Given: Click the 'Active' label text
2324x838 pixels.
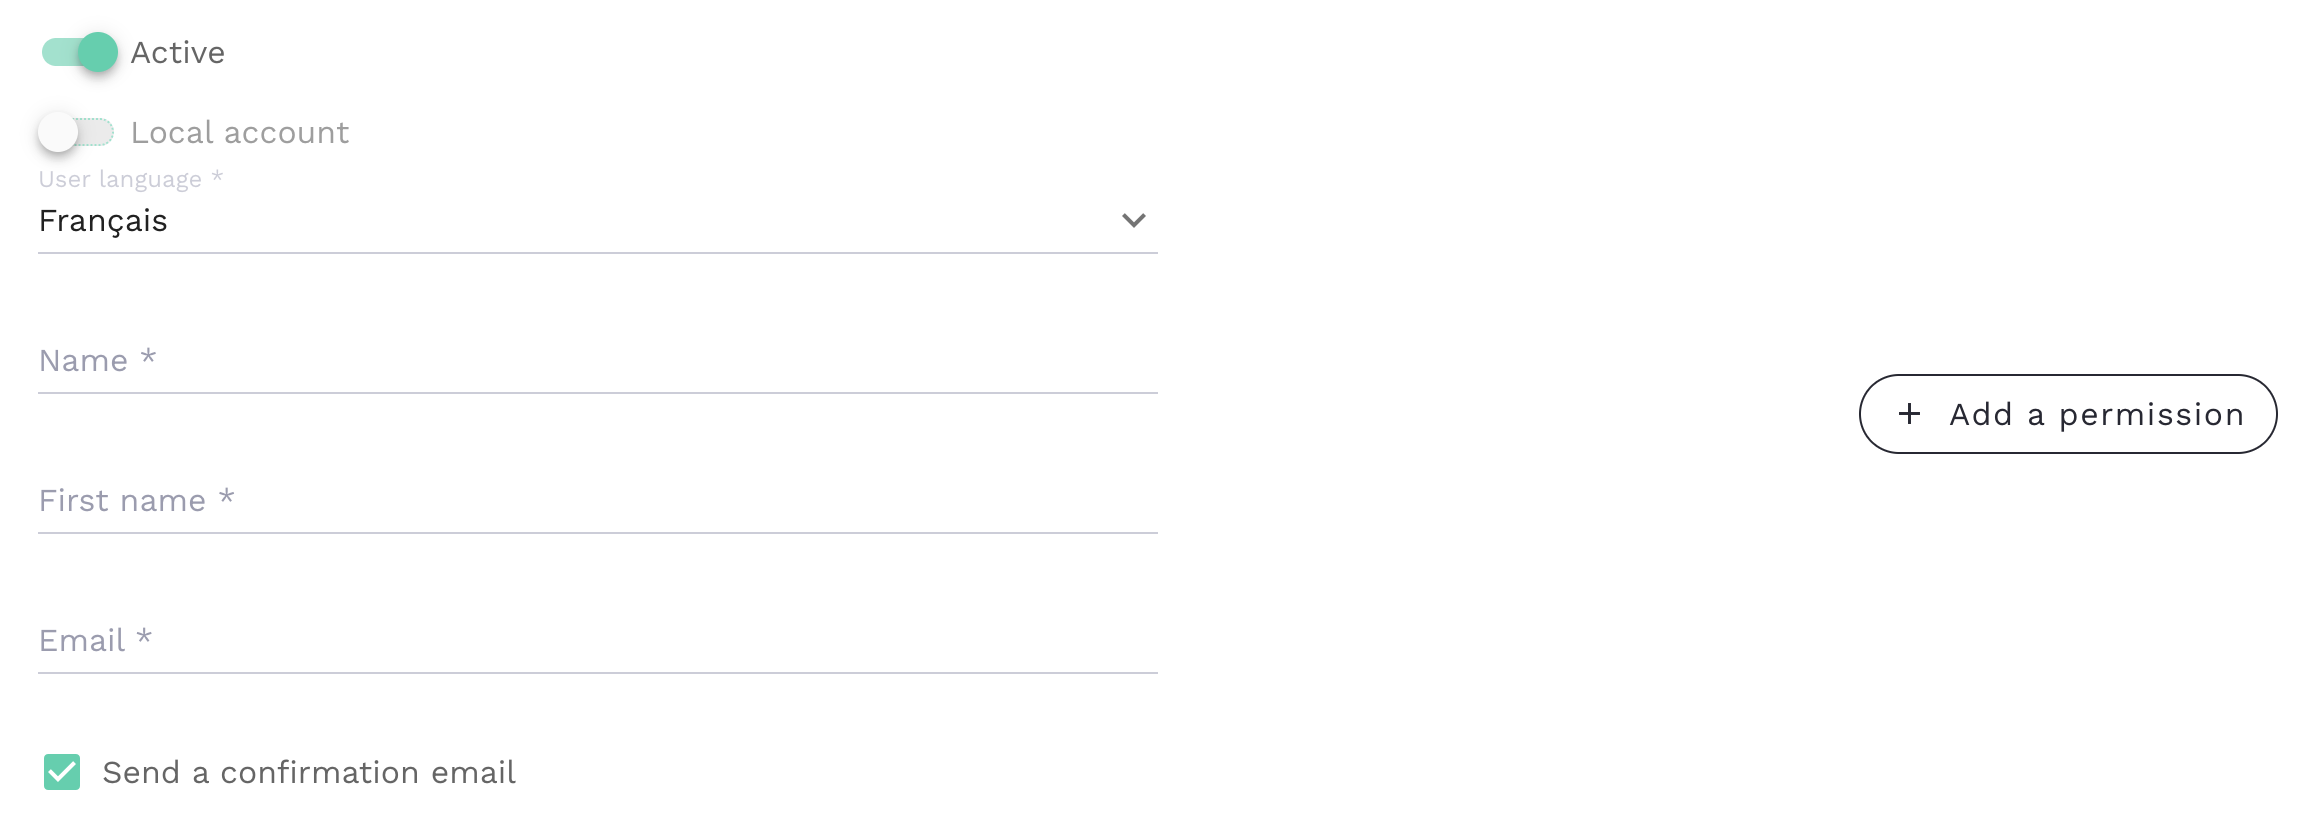Looking at the screenshot, I should pos(177,52).
